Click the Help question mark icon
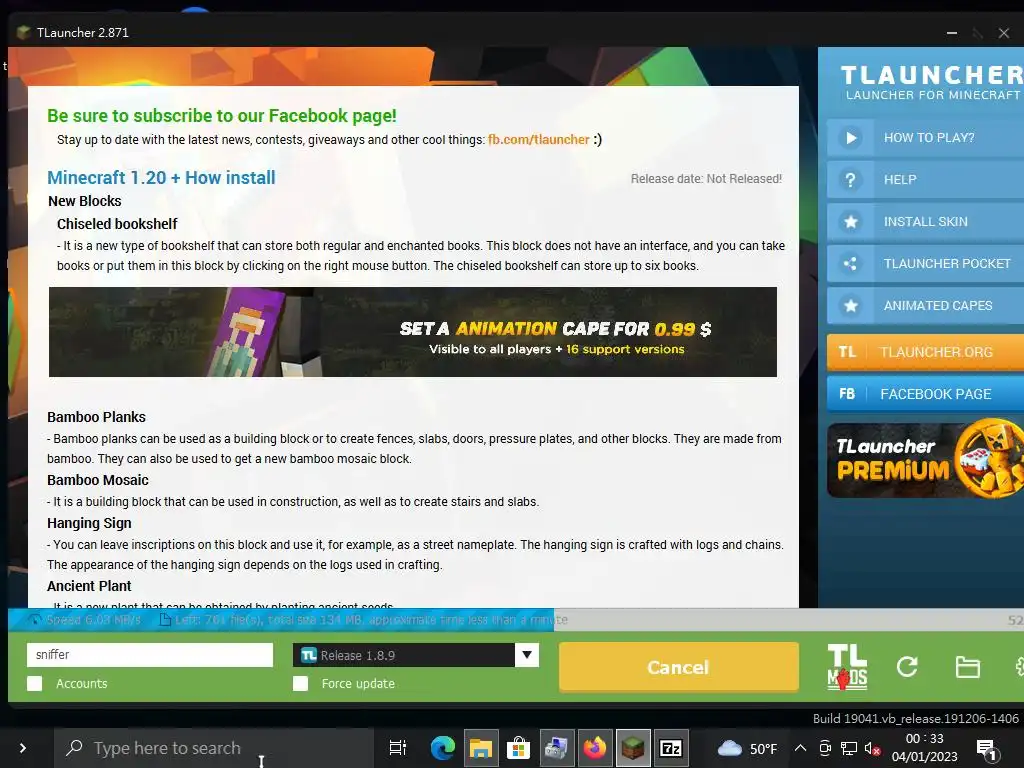This screenshot has height=768, width=1024. coord(850,180)
